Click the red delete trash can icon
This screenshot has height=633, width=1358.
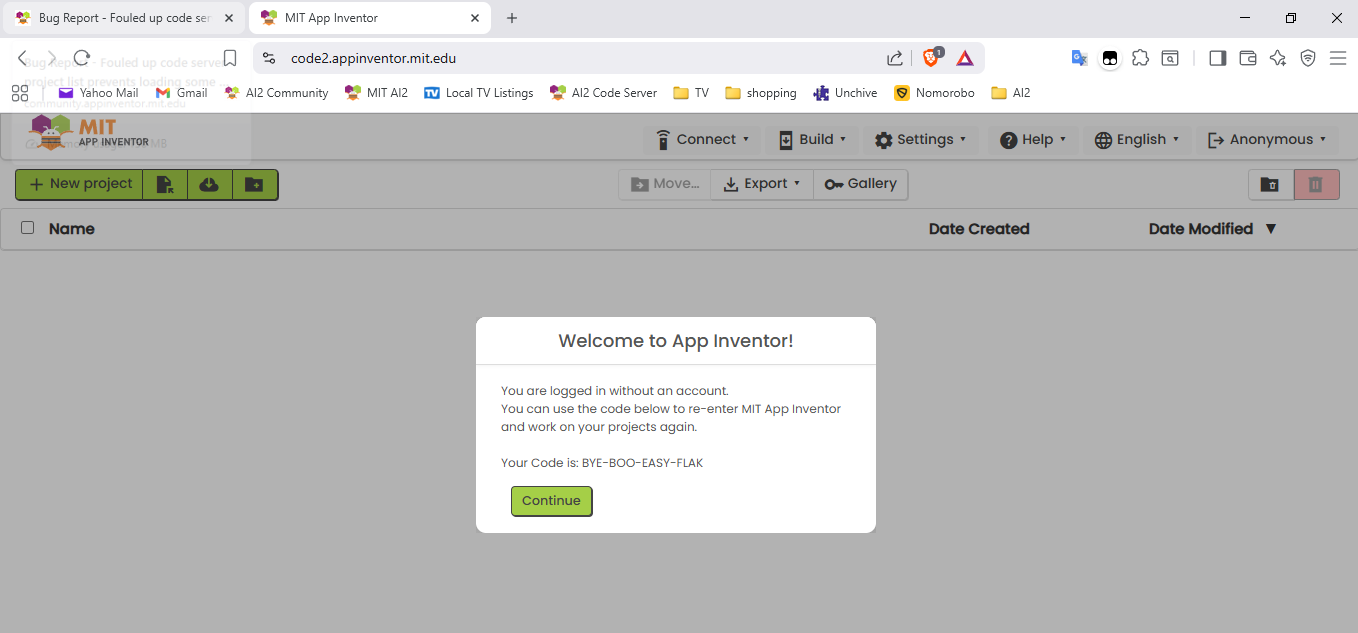click(x=1316, y=184)
